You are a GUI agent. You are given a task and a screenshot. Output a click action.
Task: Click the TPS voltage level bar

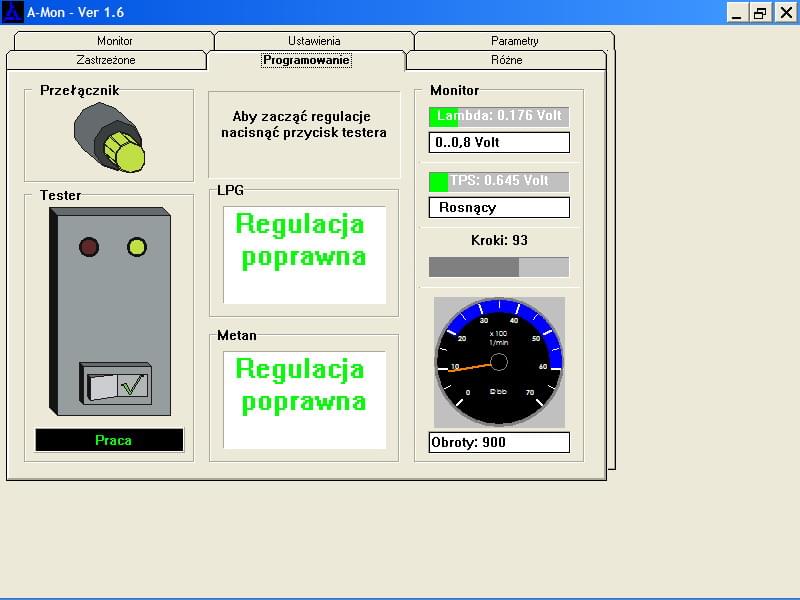click(499, 181)
